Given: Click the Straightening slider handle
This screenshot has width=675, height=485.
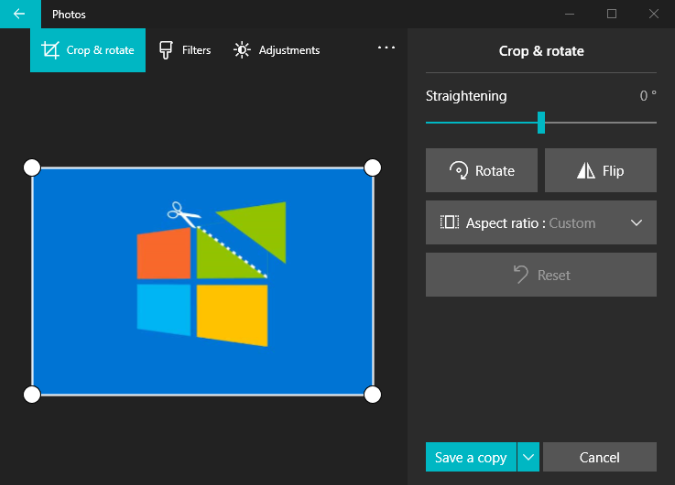Looking at the screenshot, I should point(541,123).
